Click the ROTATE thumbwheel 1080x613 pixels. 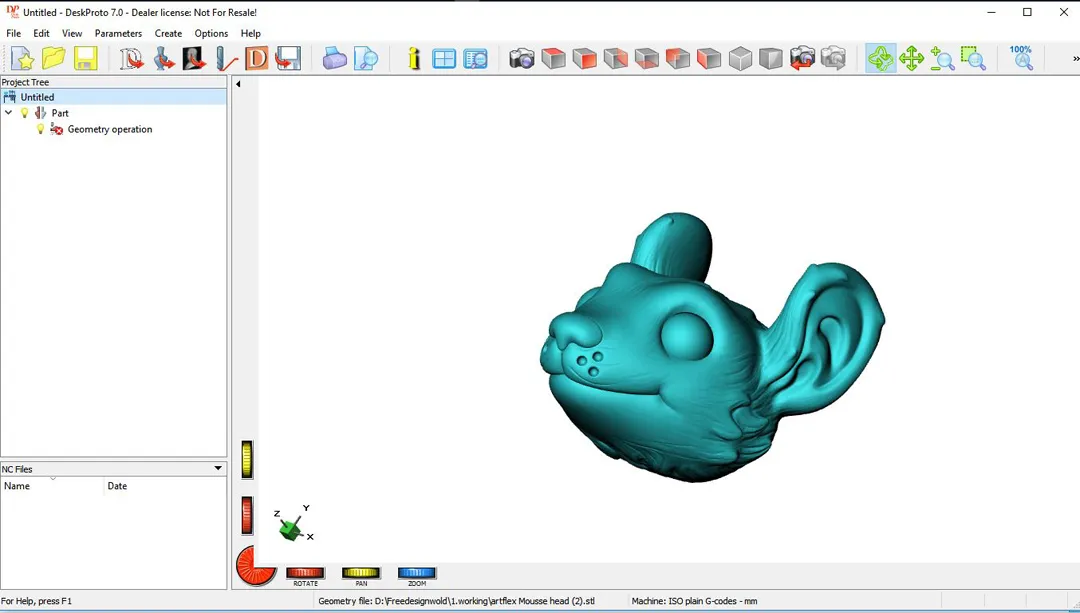point(305,572)
